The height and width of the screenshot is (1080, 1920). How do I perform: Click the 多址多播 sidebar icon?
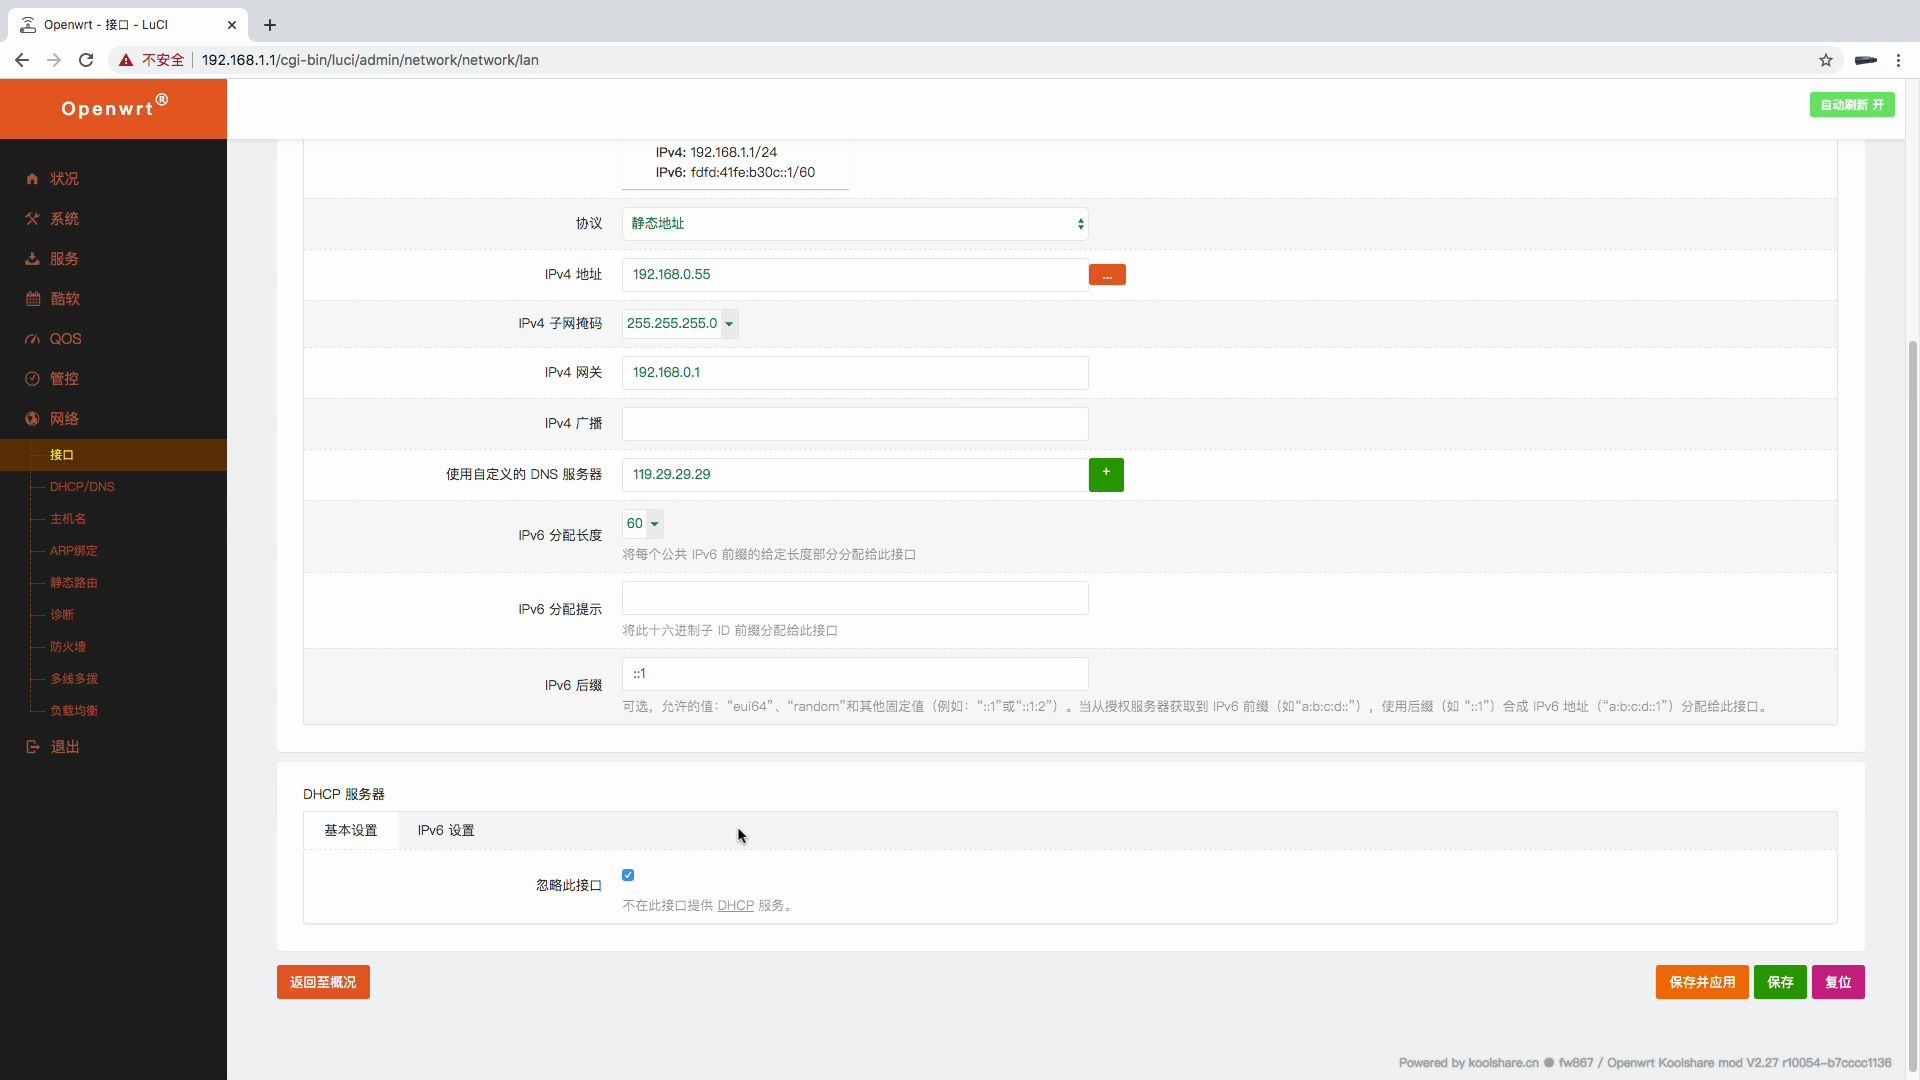(x=75, y=678)
